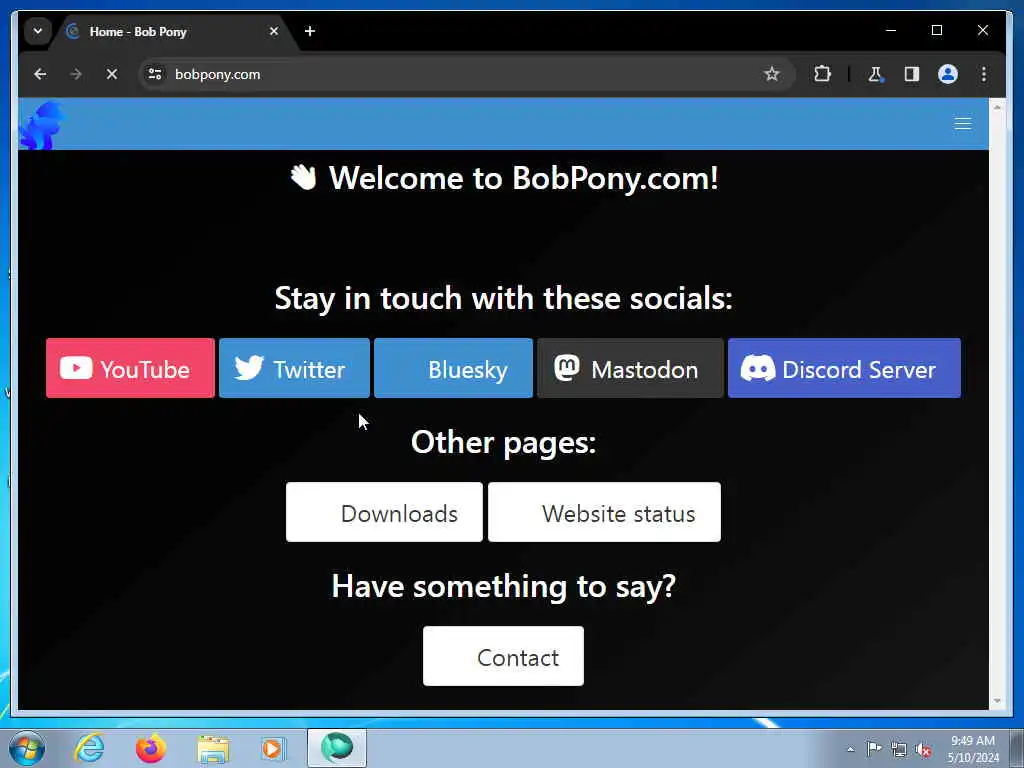Open the YouTube social button
The width and height of the screenshot is (1024, 768).
point(130,368)
